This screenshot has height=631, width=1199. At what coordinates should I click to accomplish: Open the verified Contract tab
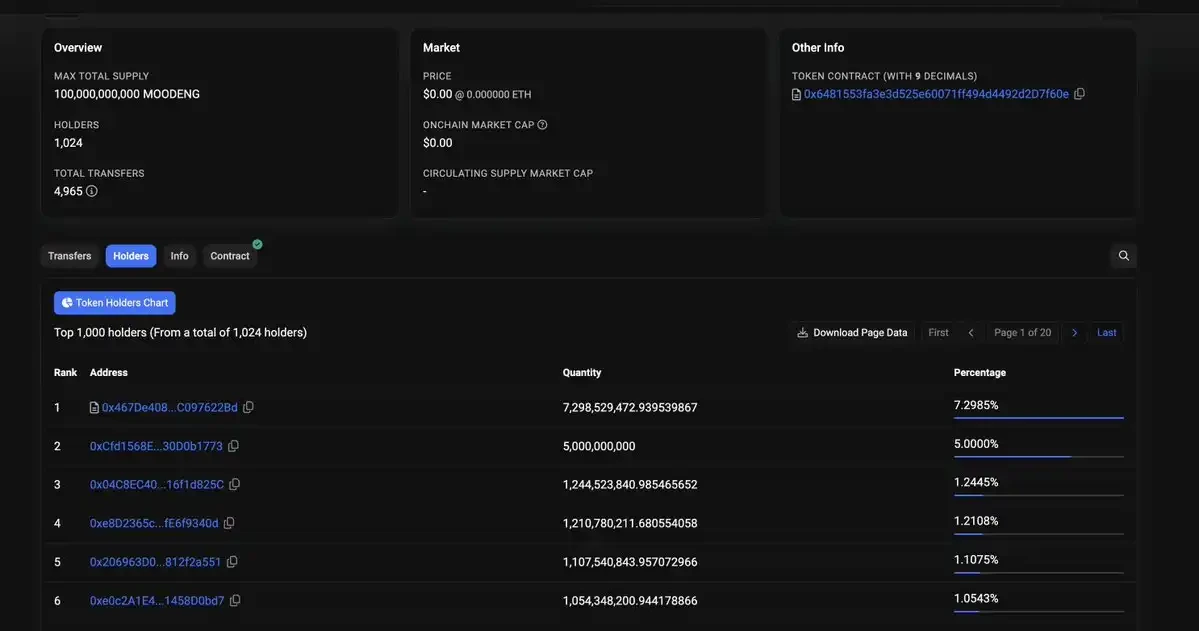tap(230, 256)
